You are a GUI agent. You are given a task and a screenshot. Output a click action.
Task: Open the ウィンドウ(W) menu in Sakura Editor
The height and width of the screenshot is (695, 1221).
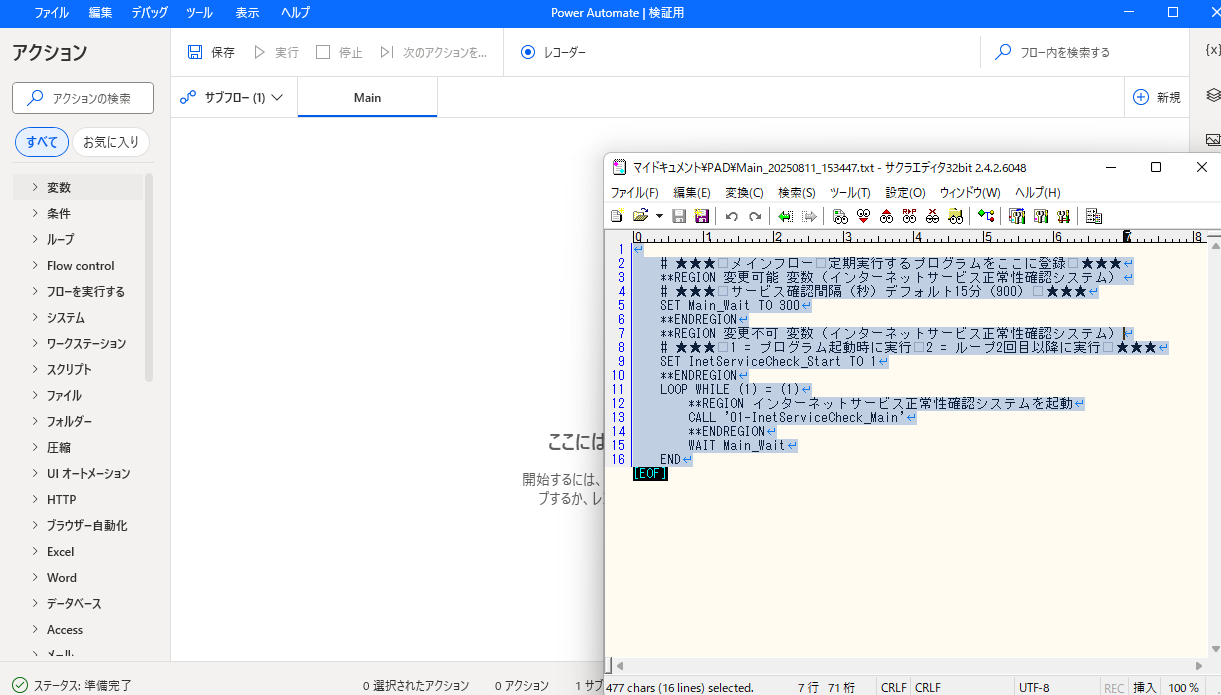tap(970, 192)
